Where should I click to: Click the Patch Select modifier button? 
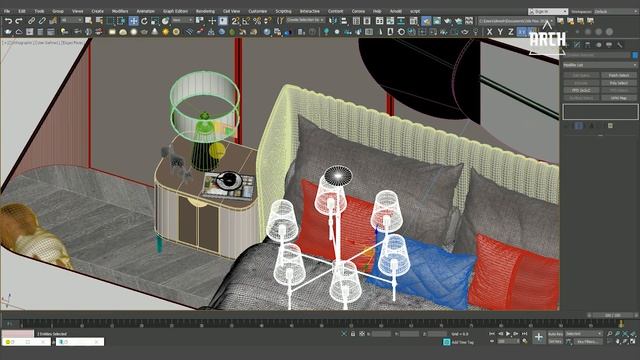pos(619,75)
